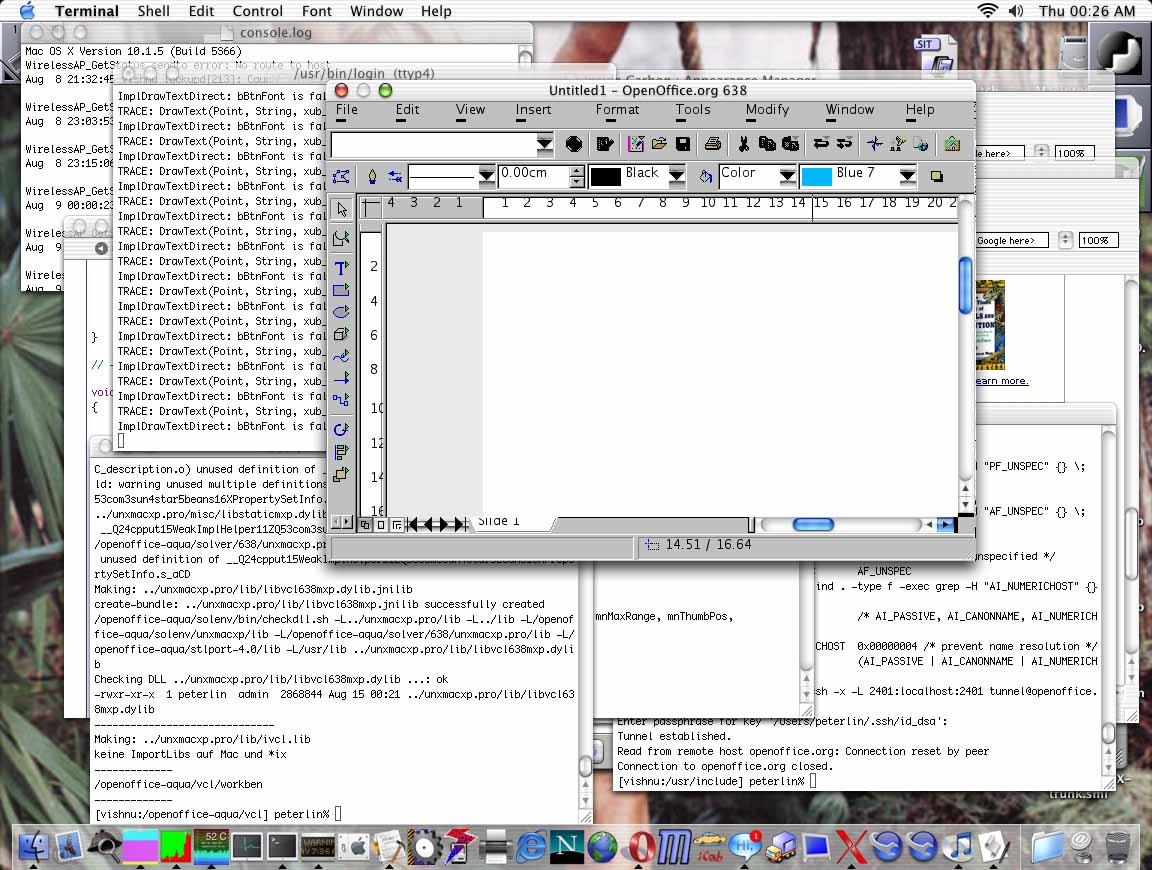Select the Rotate tool
Screen dimensions: 1152x870
click(x=342, y=429)
